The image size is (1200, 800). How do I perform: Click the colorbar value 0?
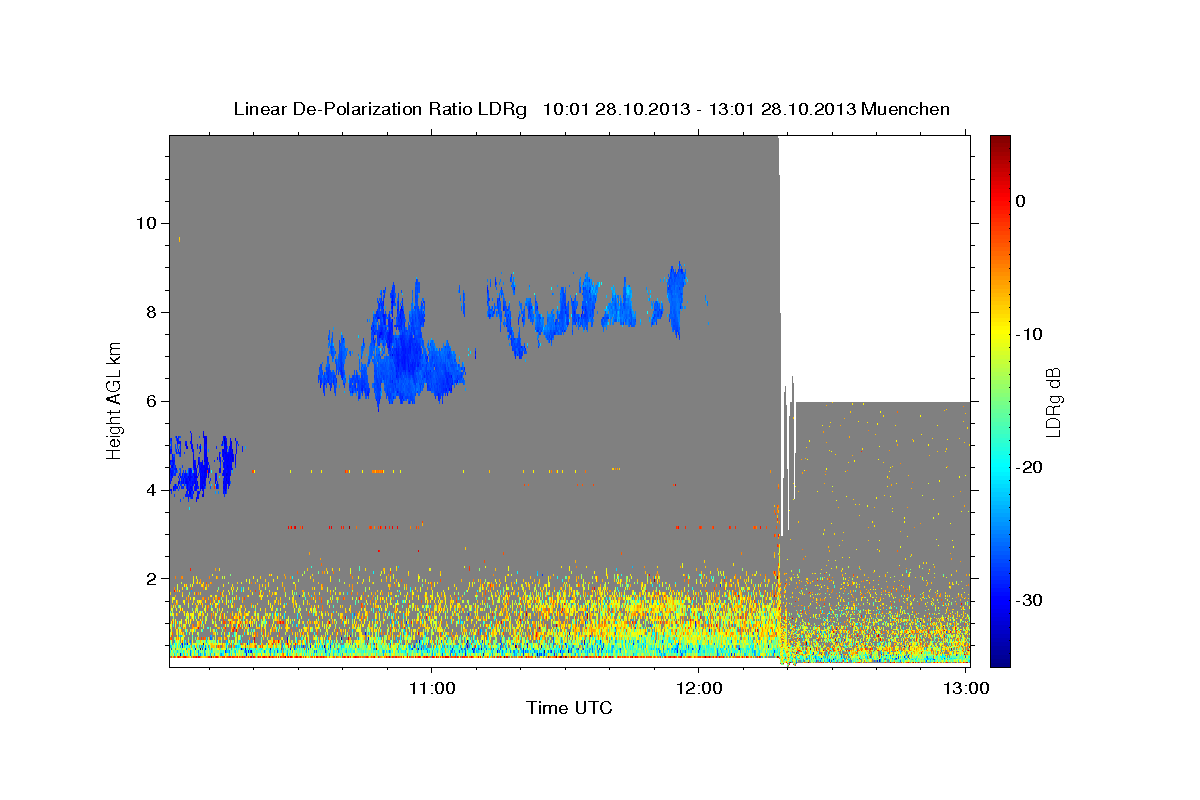(1021, 201)
